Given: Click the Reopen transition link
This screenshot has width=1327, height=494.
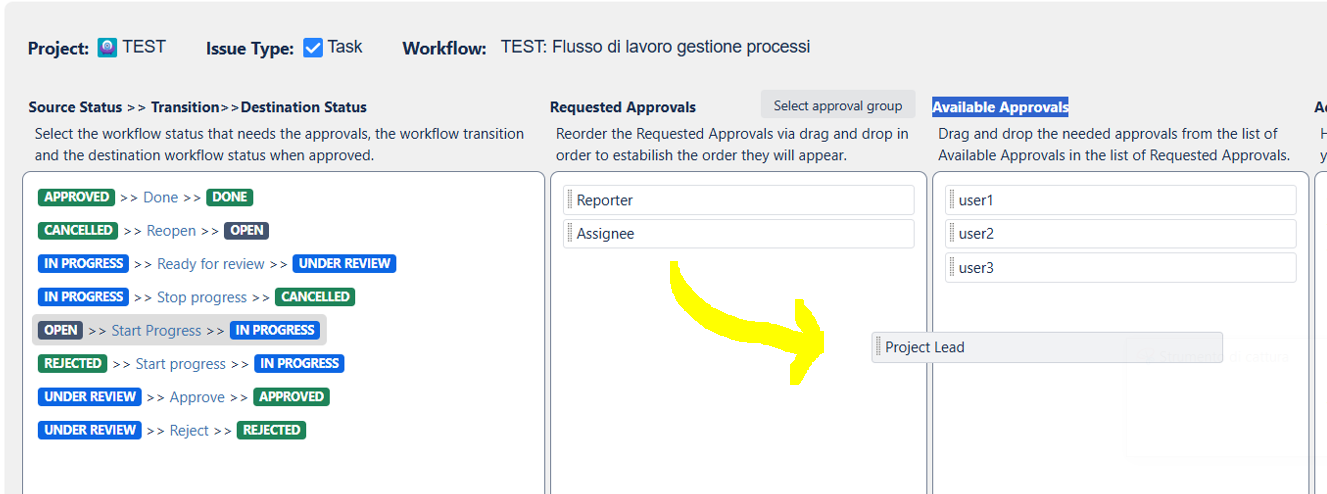Looking at the screenshot, I should pyautogui.click(x=171, y=231).
